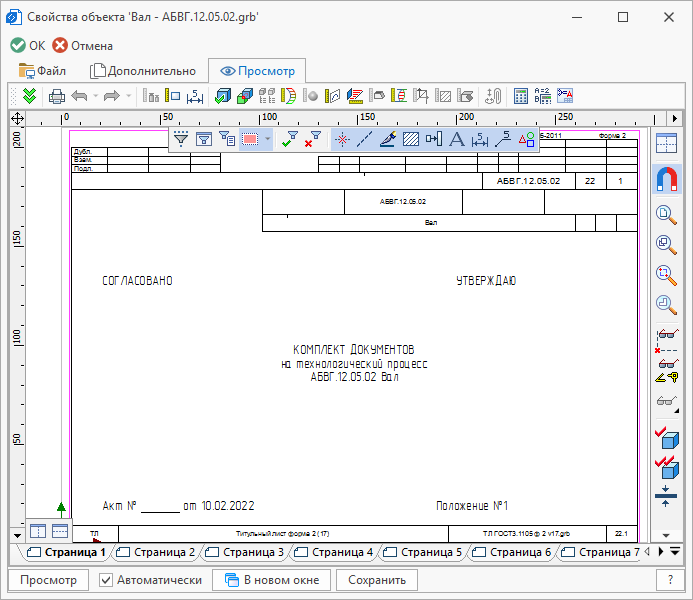Toggle the leader note filter

(503, 139)
